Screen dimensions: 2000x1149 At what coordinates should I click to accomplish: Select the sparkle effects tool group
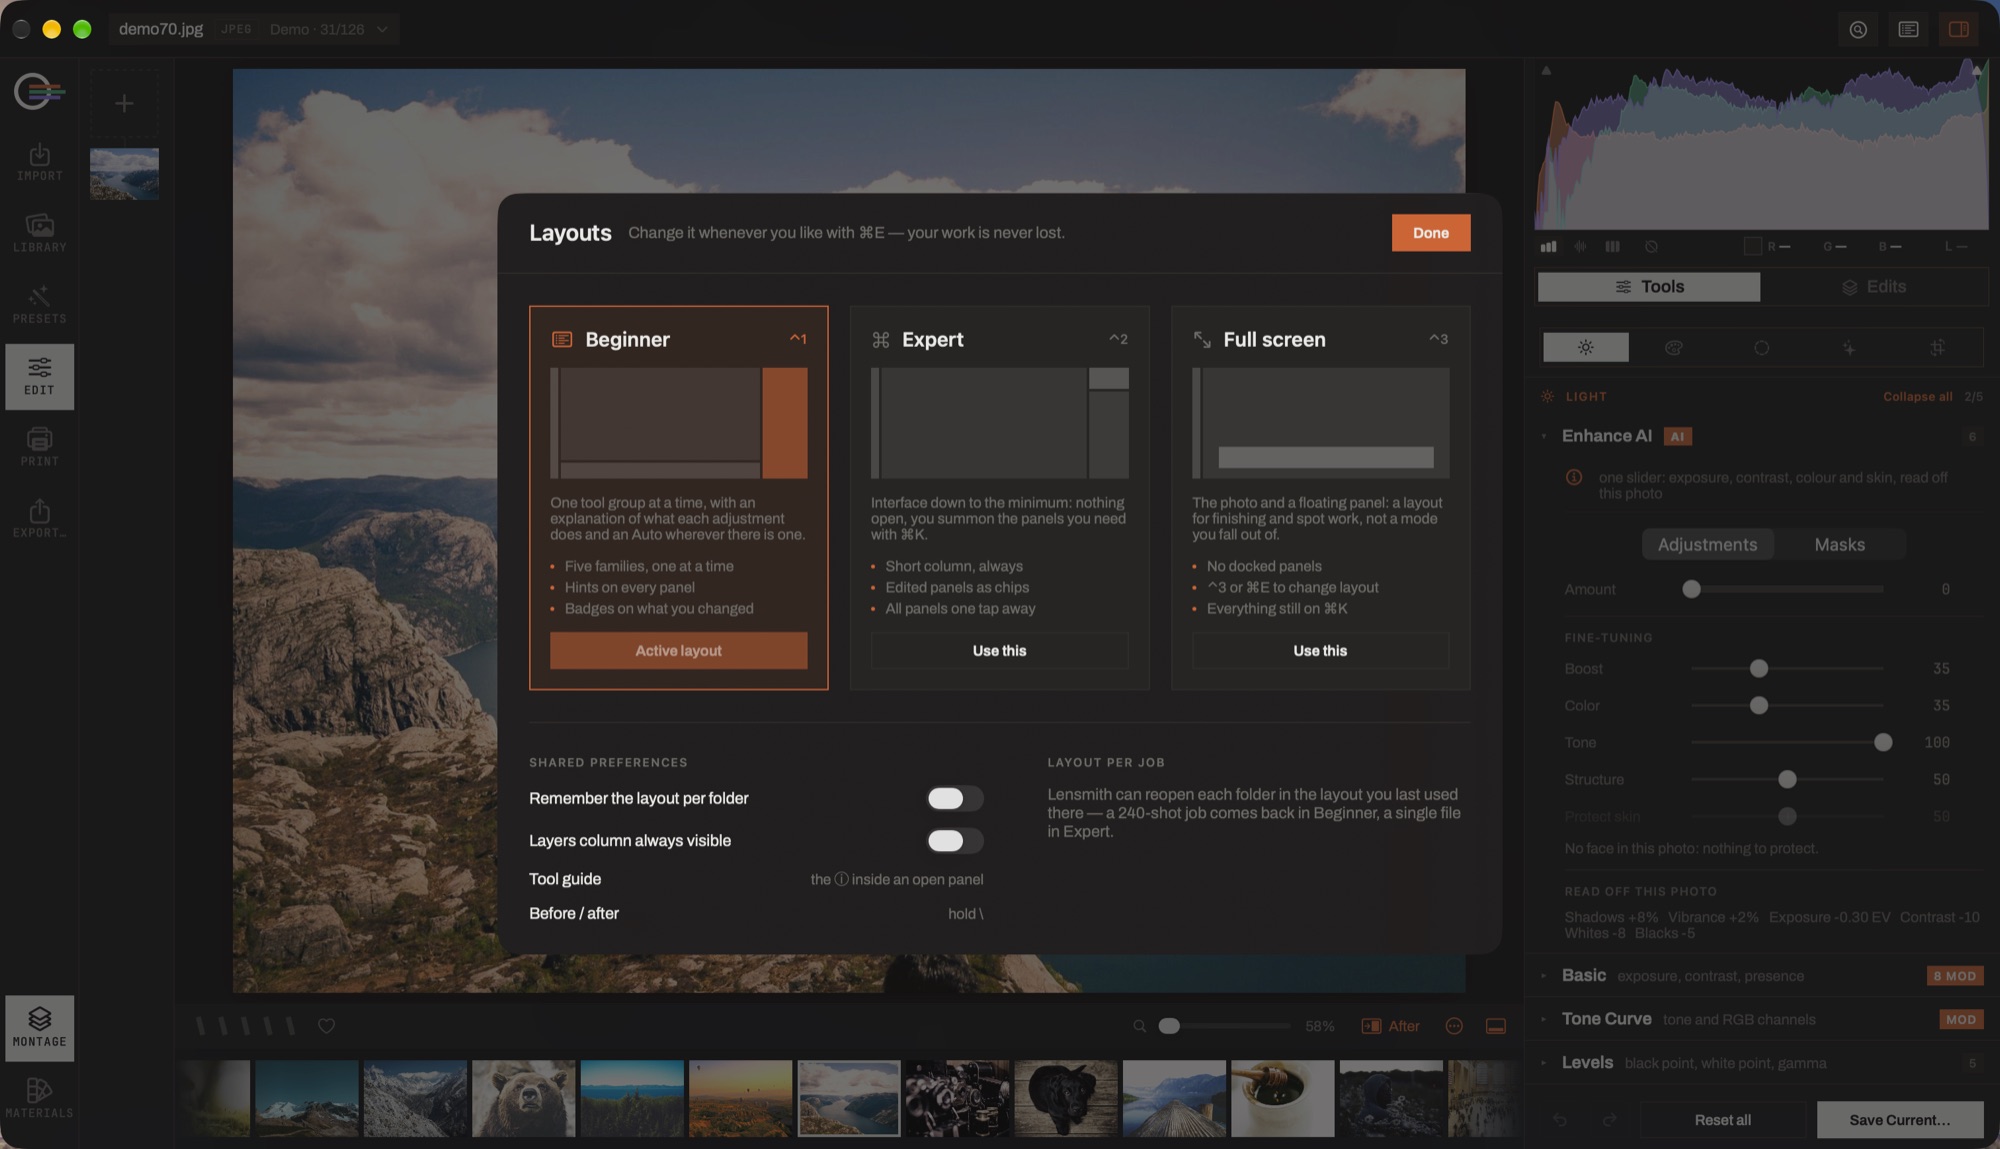1849,347
